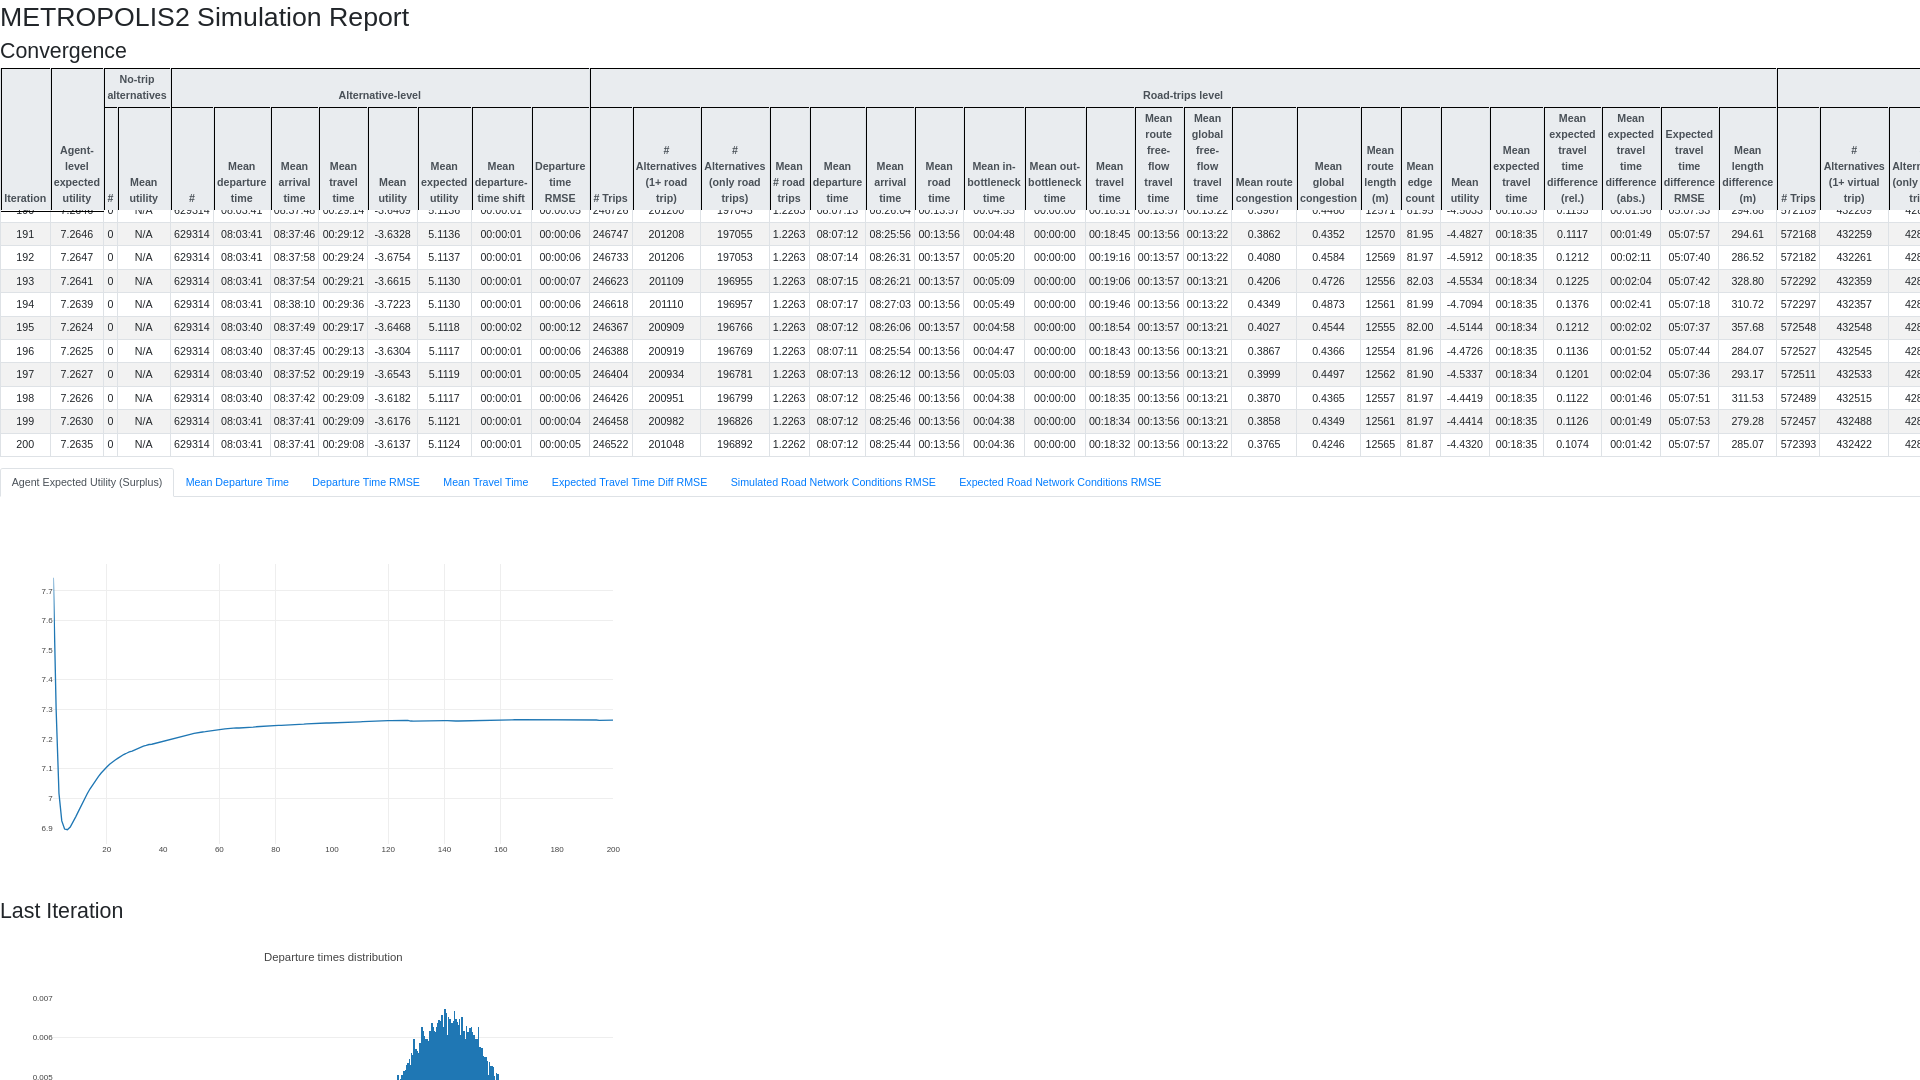This screenshot has height=1080, width=1920.
Task: Click iteration 198 row cell
Action: [25, 398]
